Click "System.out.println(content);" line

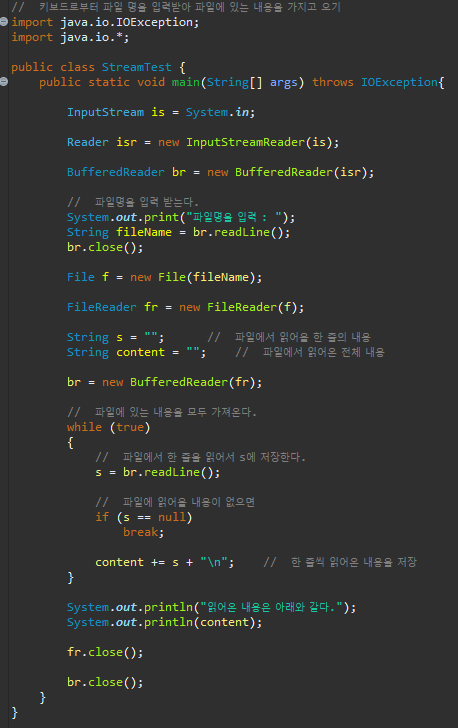[x=164, y=622]
